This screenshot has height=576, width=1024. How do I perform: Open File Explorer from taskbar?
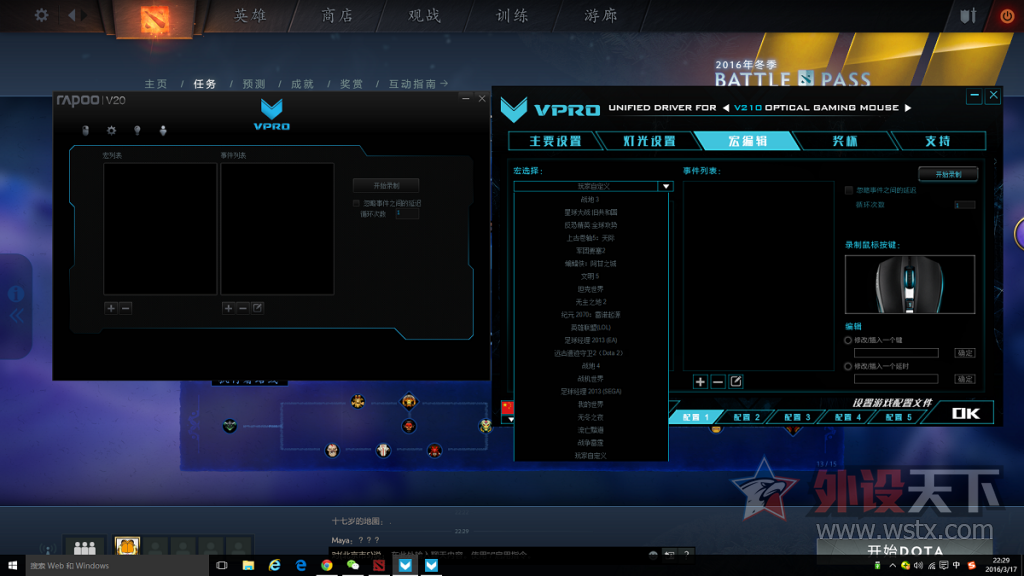pyautogui.click(x=248, y=566)
